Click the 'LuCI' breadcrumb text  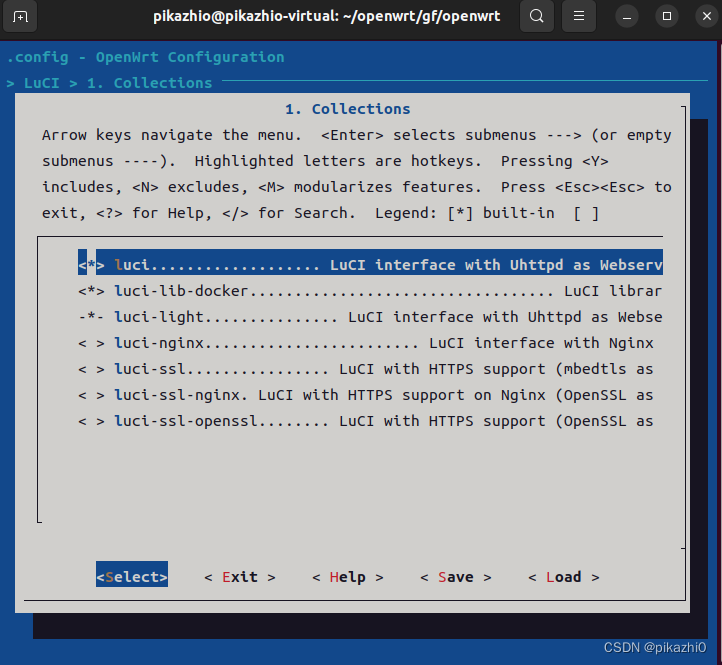click(41, 83)
